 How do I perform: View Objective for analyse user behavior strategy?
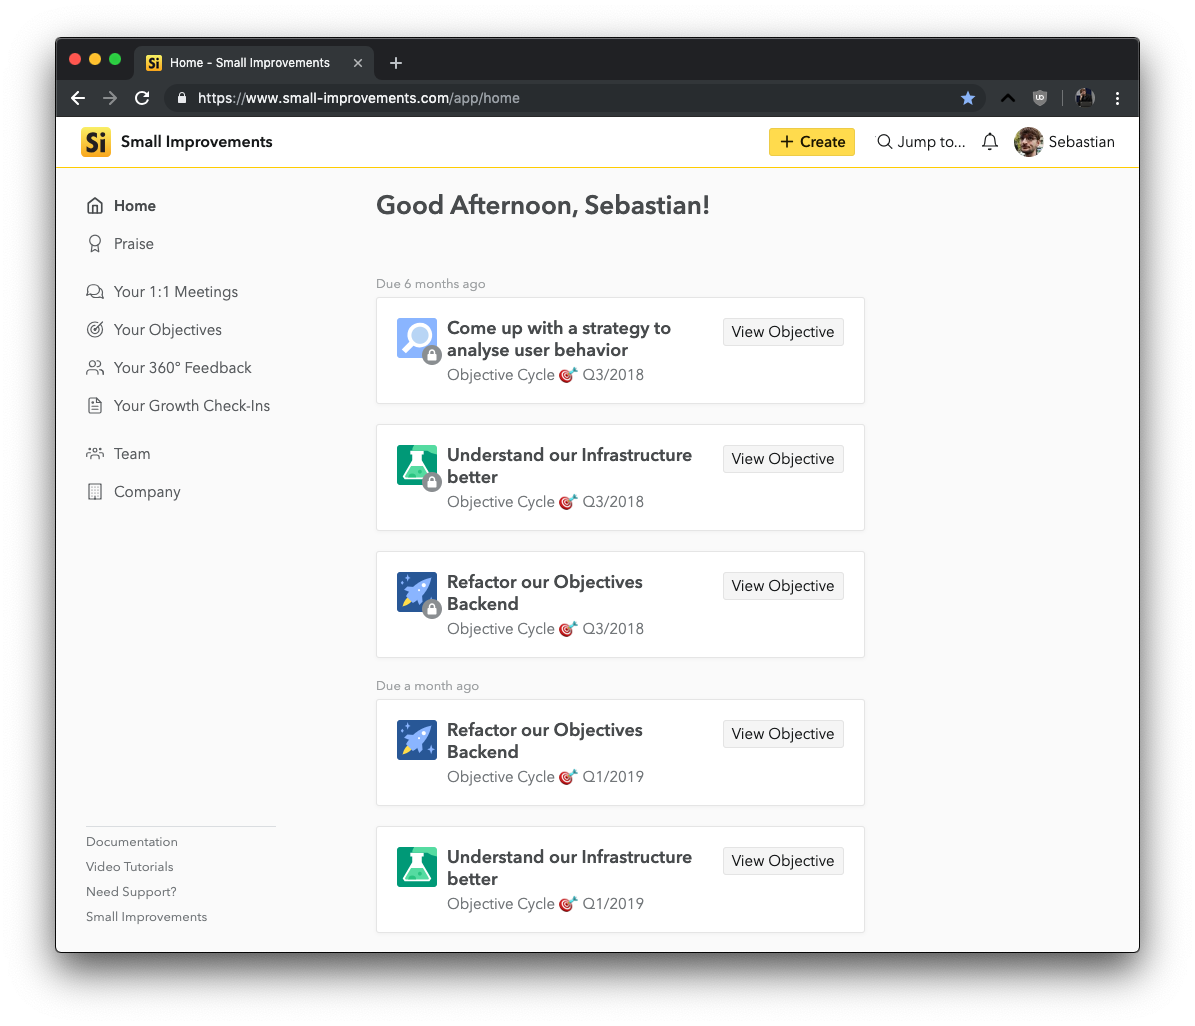tap(783, 332)
